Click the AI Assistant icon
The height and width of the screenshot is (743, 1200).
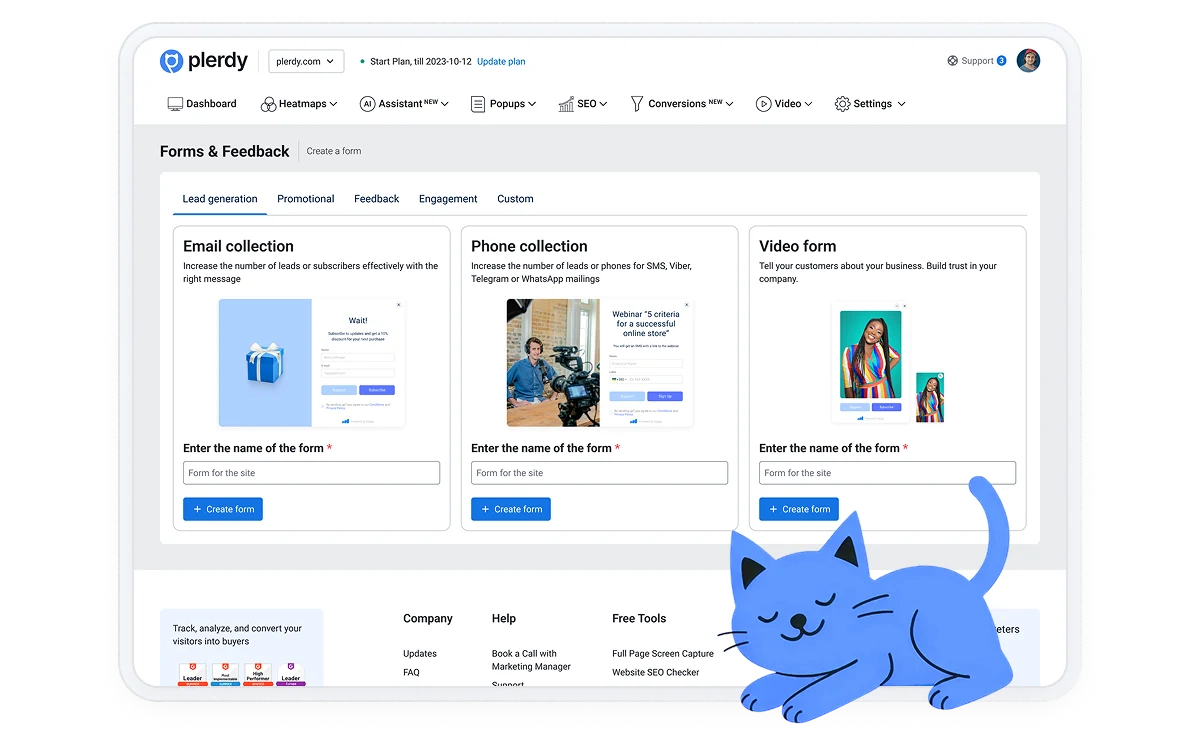367,104
